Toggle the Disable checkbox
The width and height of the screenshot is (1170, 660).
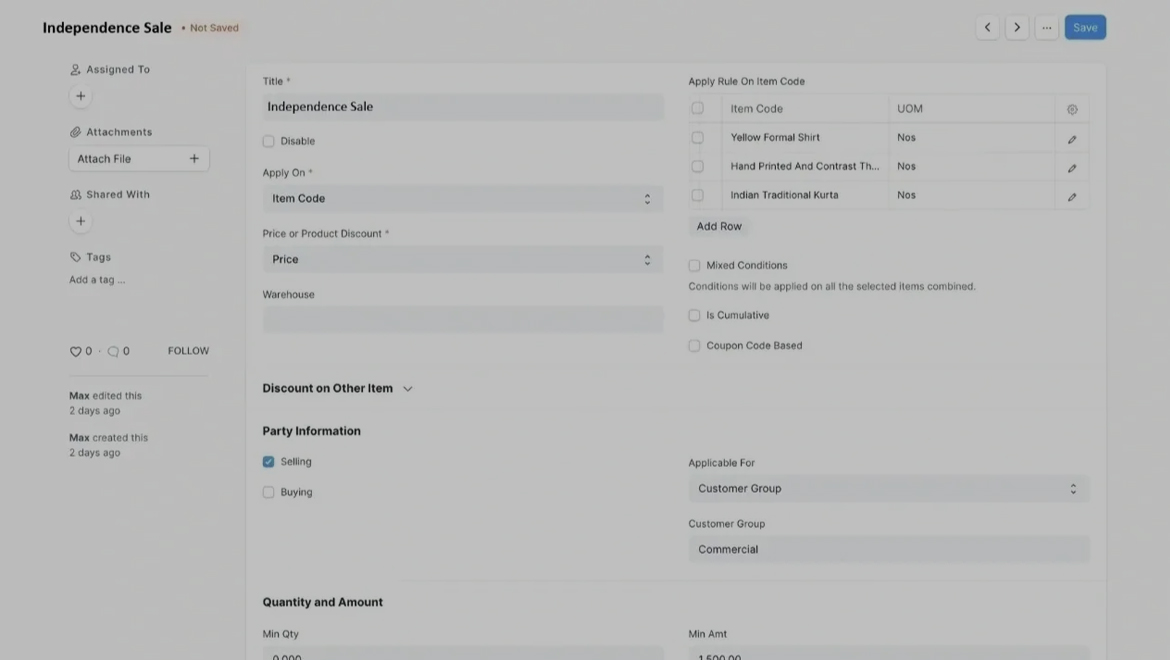pos(268,141)
